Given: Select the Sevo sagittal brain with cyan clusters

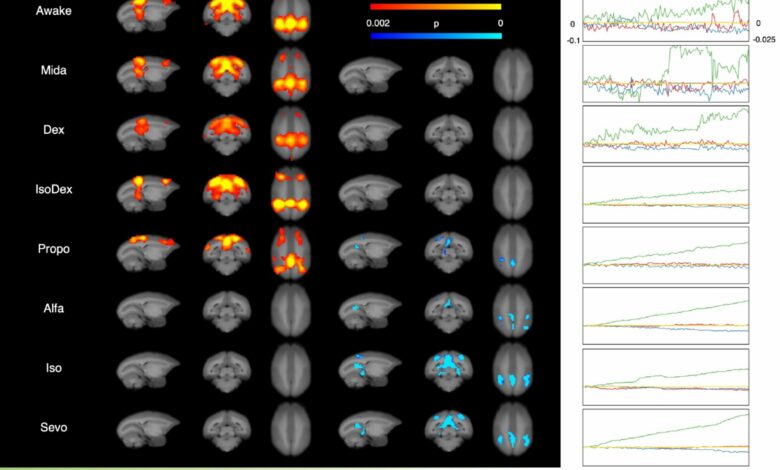Looking at the screenshot, I should tap(371, 431).
